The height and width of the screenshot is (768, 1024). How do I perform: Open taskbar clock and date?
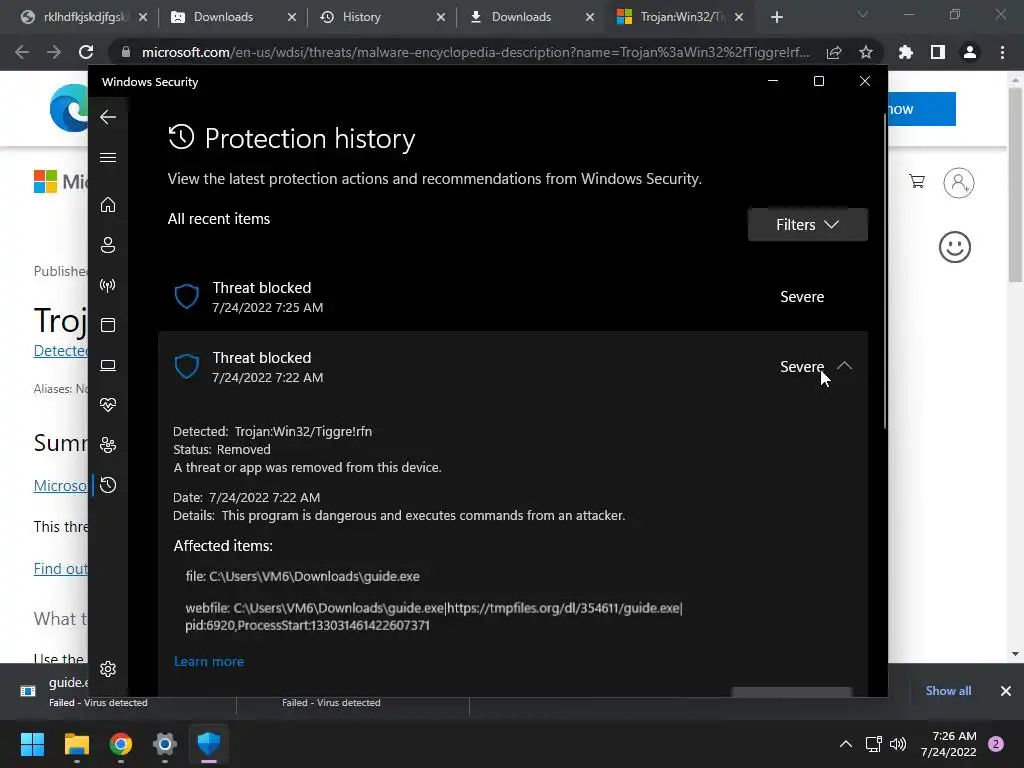(948, 744)
